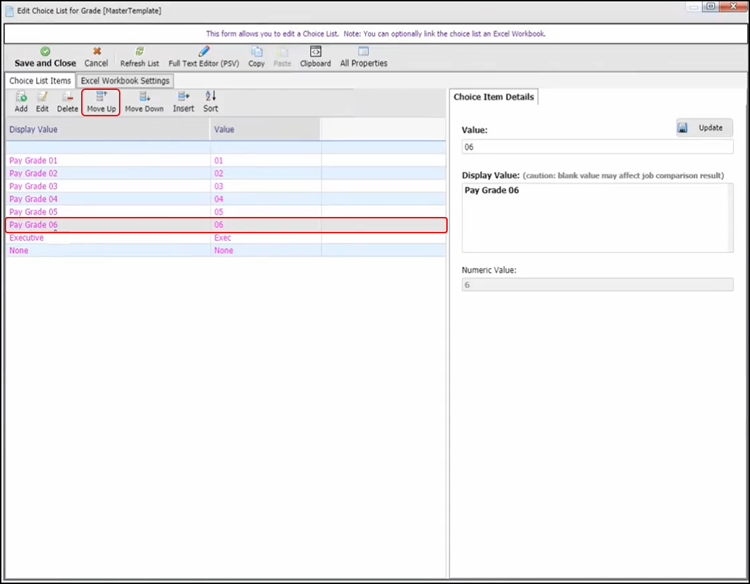Add a new choice list item
Screen dimensions: 750x584
21,97
